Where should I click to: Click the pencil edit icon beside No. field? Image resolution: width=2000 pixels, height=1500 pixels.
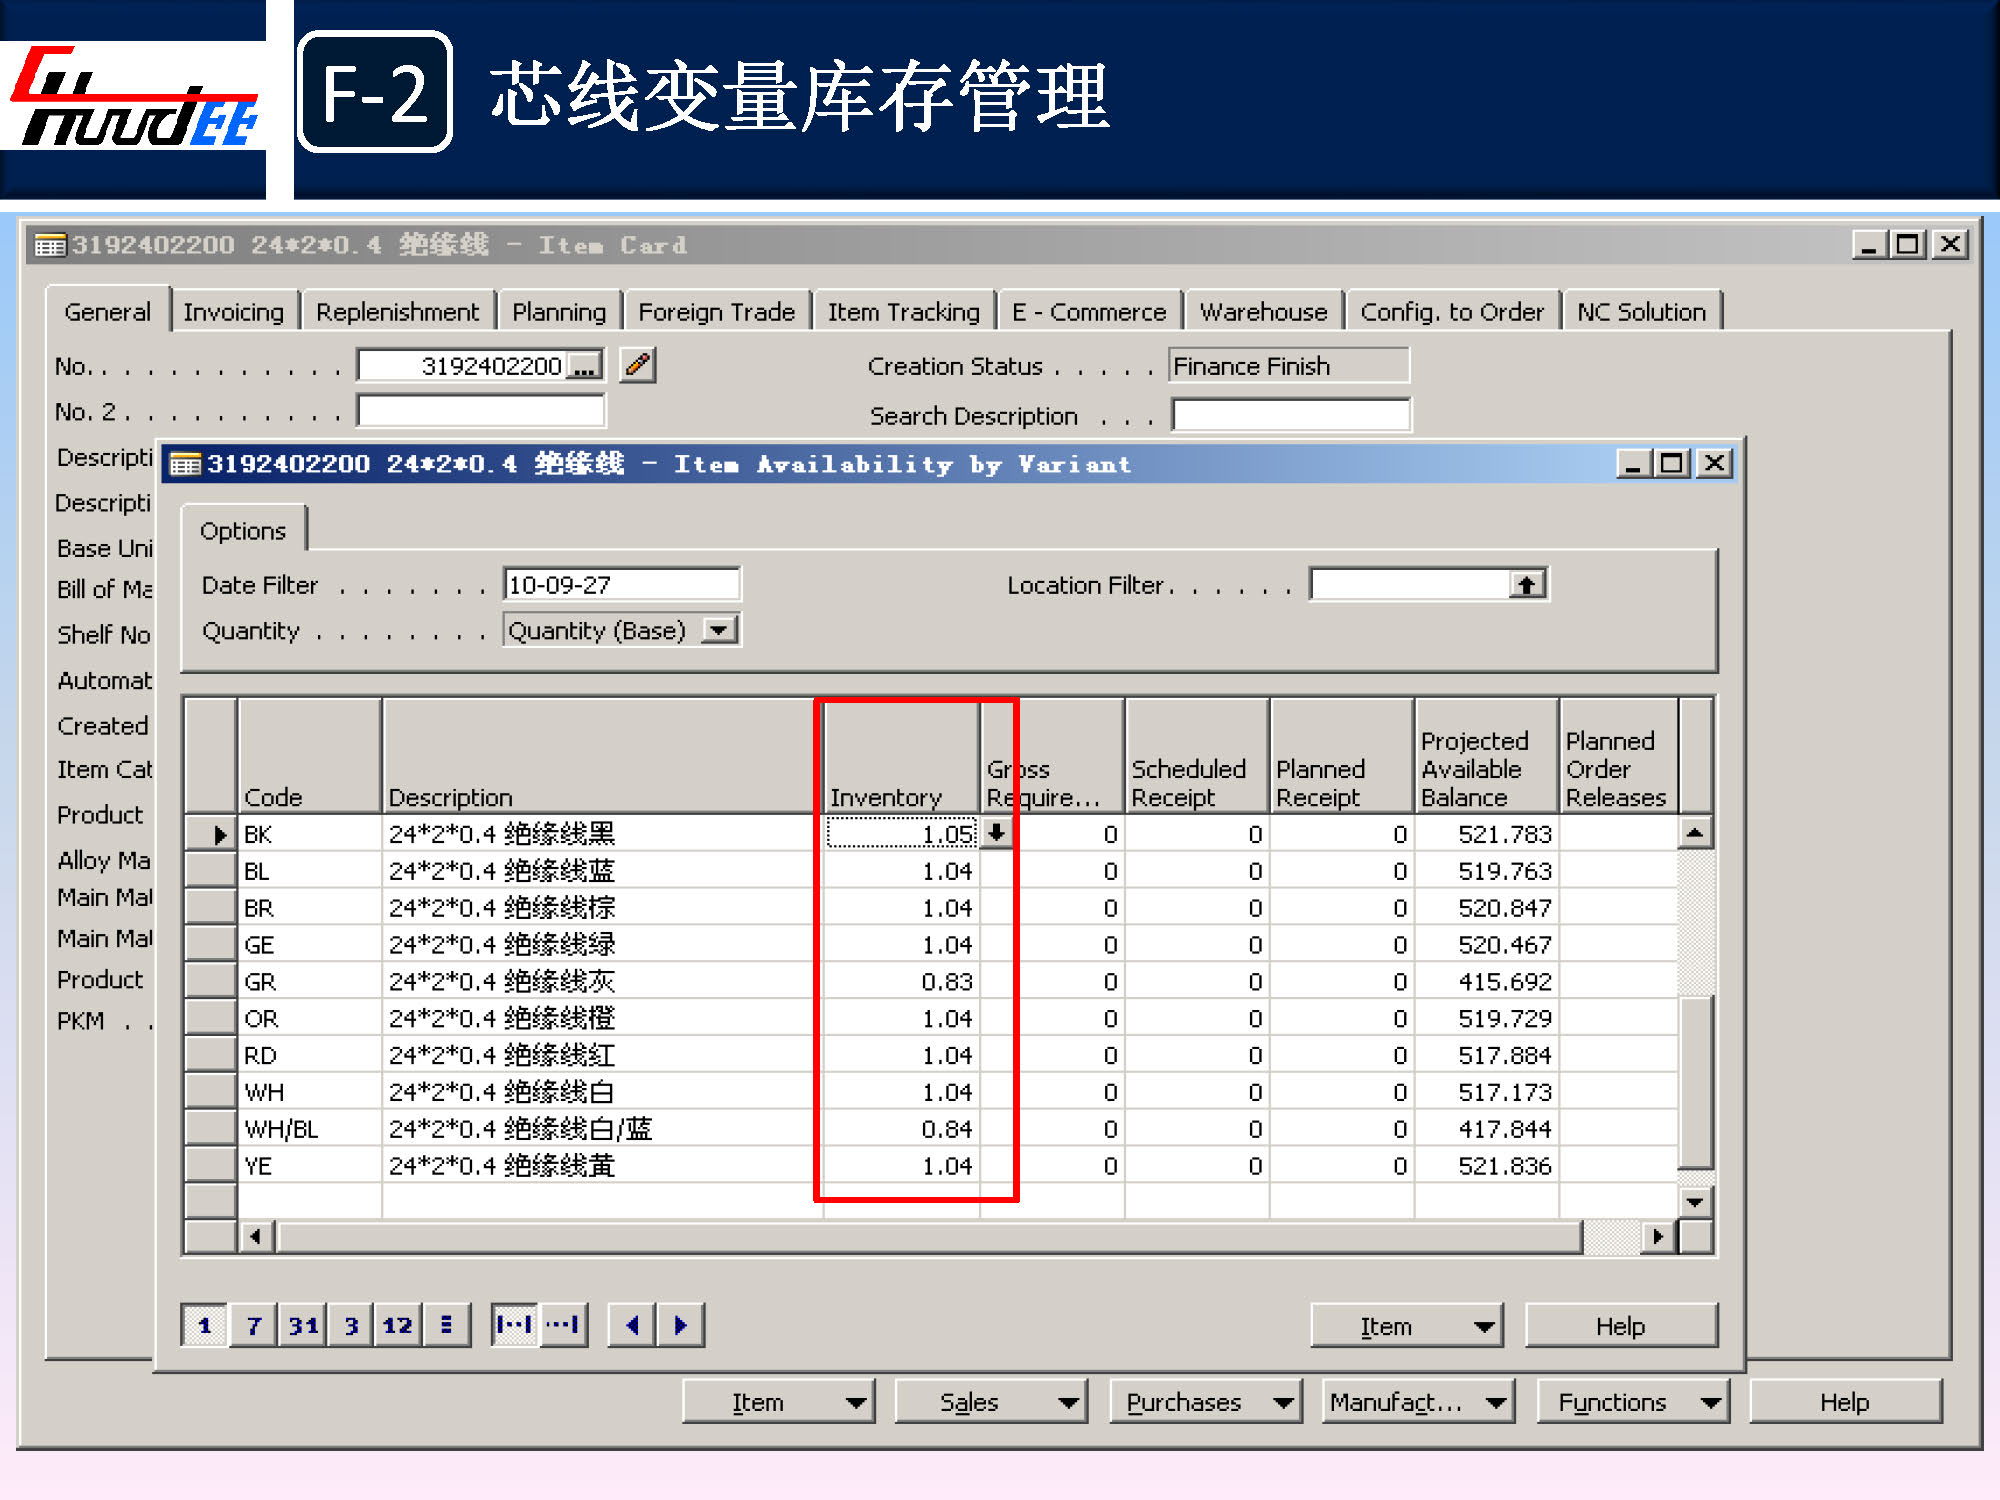click(x=637, y=365)
